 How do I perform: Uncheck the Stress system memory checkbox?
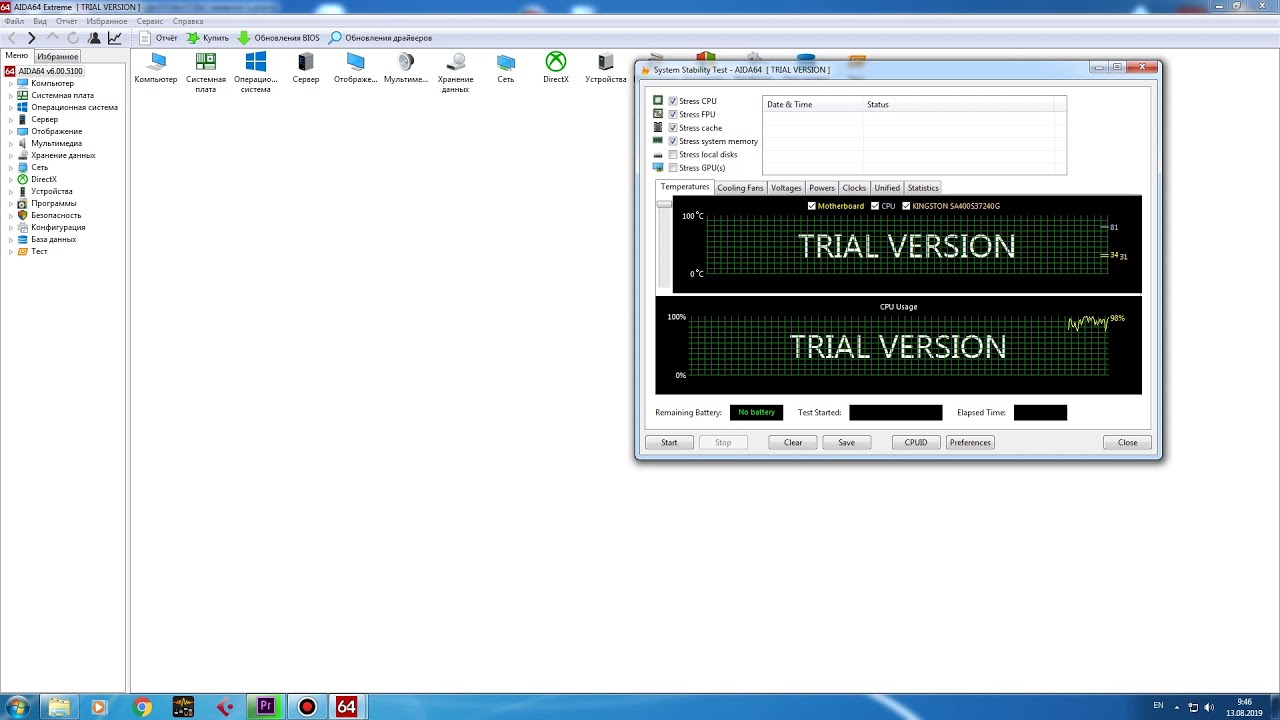(673, 141)
